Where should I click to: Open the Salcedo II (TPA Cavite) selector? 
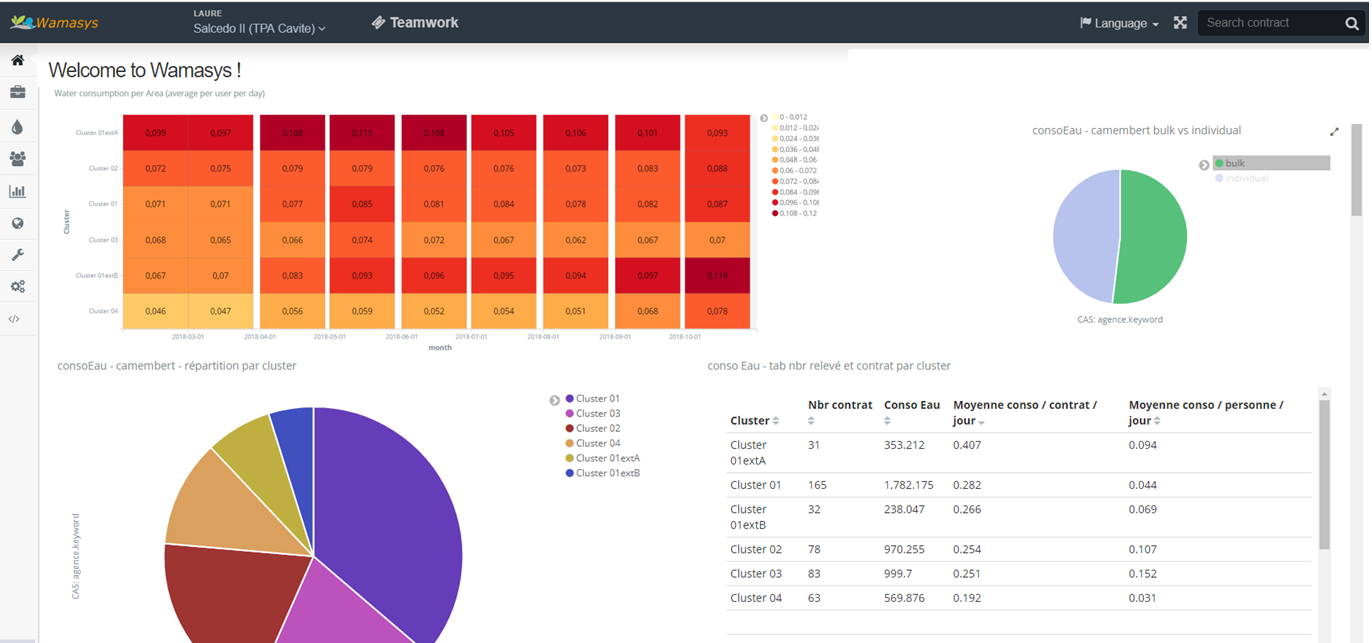(260, 29)
